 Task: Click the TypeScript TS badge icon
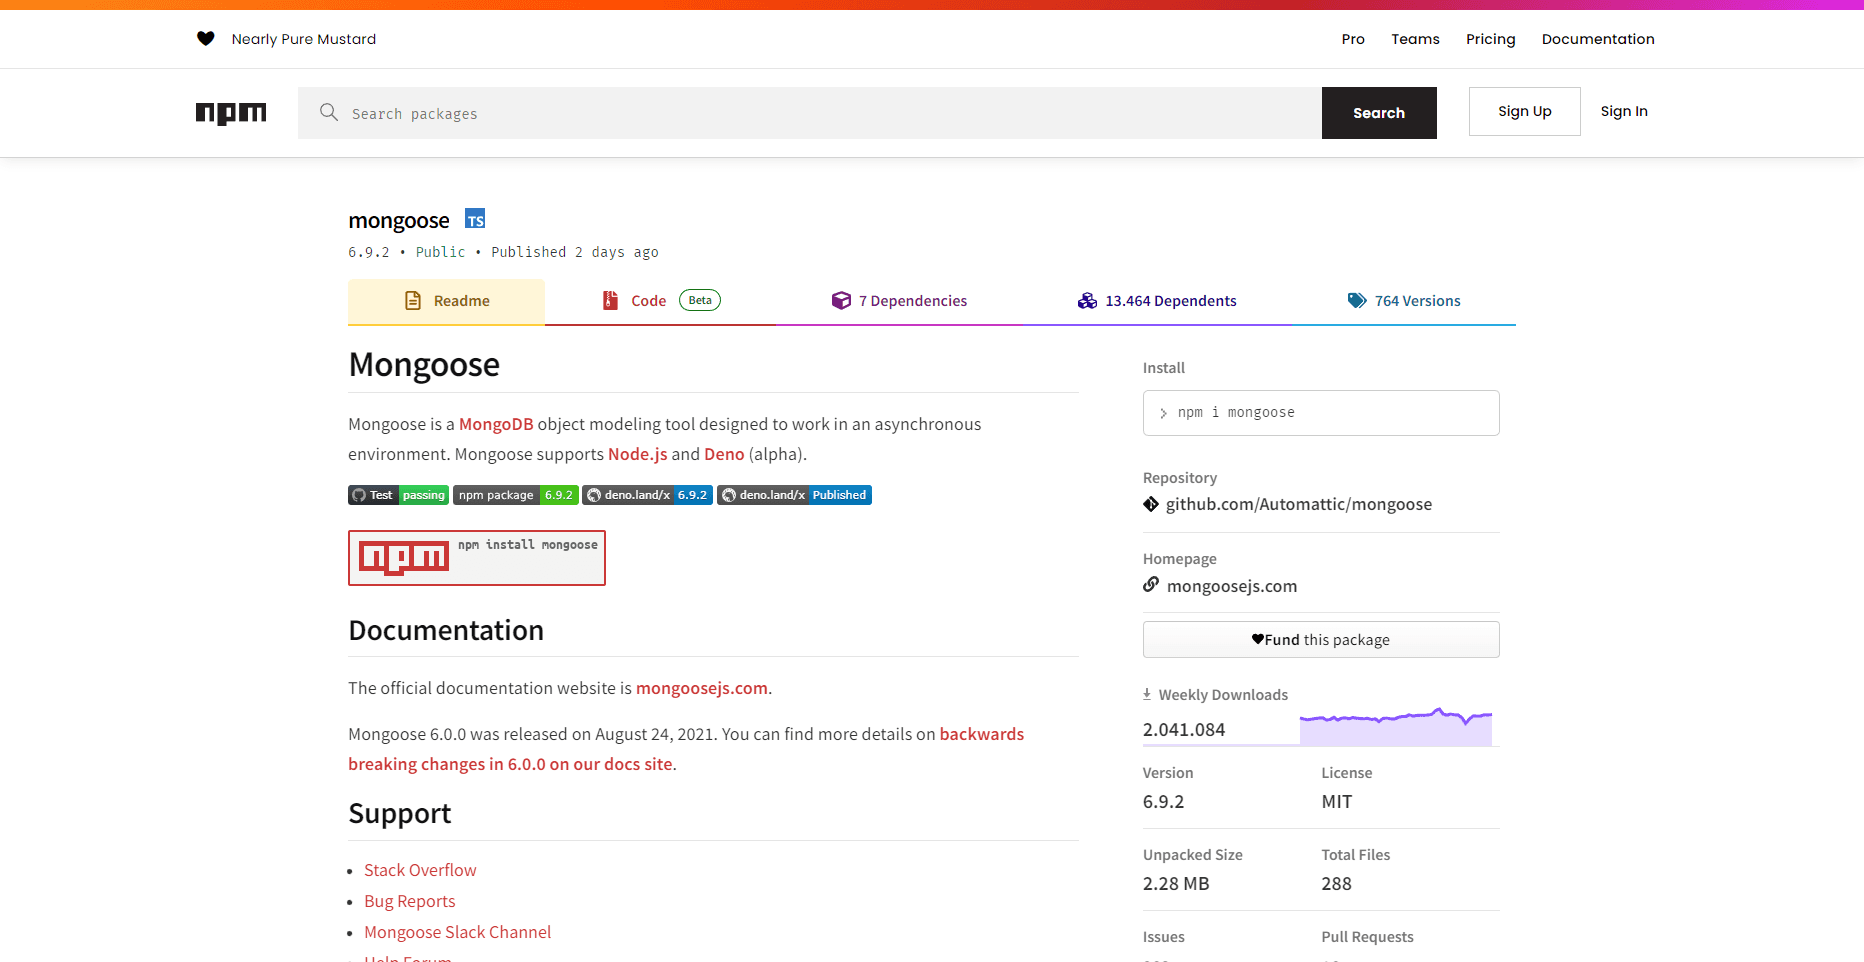click(475, 219)
